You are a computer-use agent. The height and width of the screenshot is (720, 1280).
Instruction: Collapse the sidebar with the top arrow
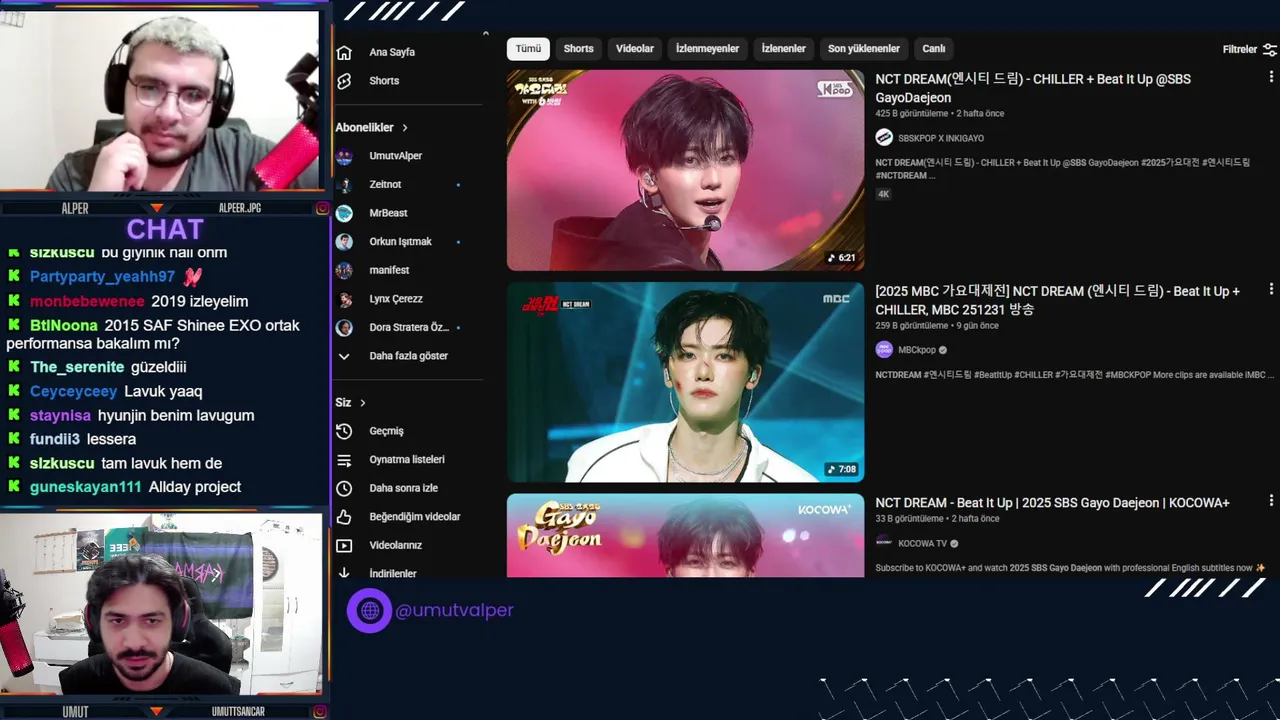[486, 33]
